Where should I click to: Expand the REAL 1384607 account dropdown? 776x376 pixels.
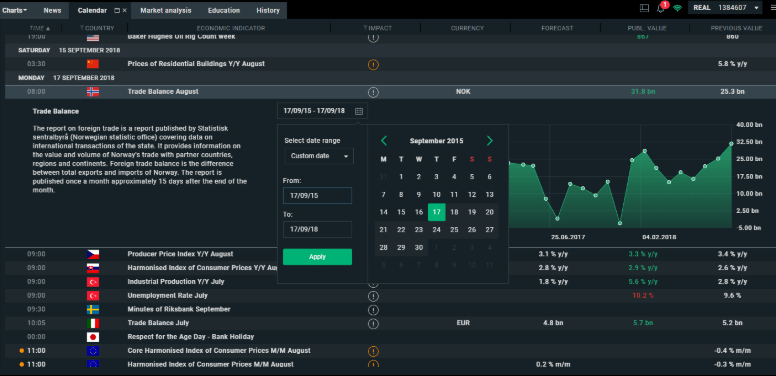(x=725, y=8)
